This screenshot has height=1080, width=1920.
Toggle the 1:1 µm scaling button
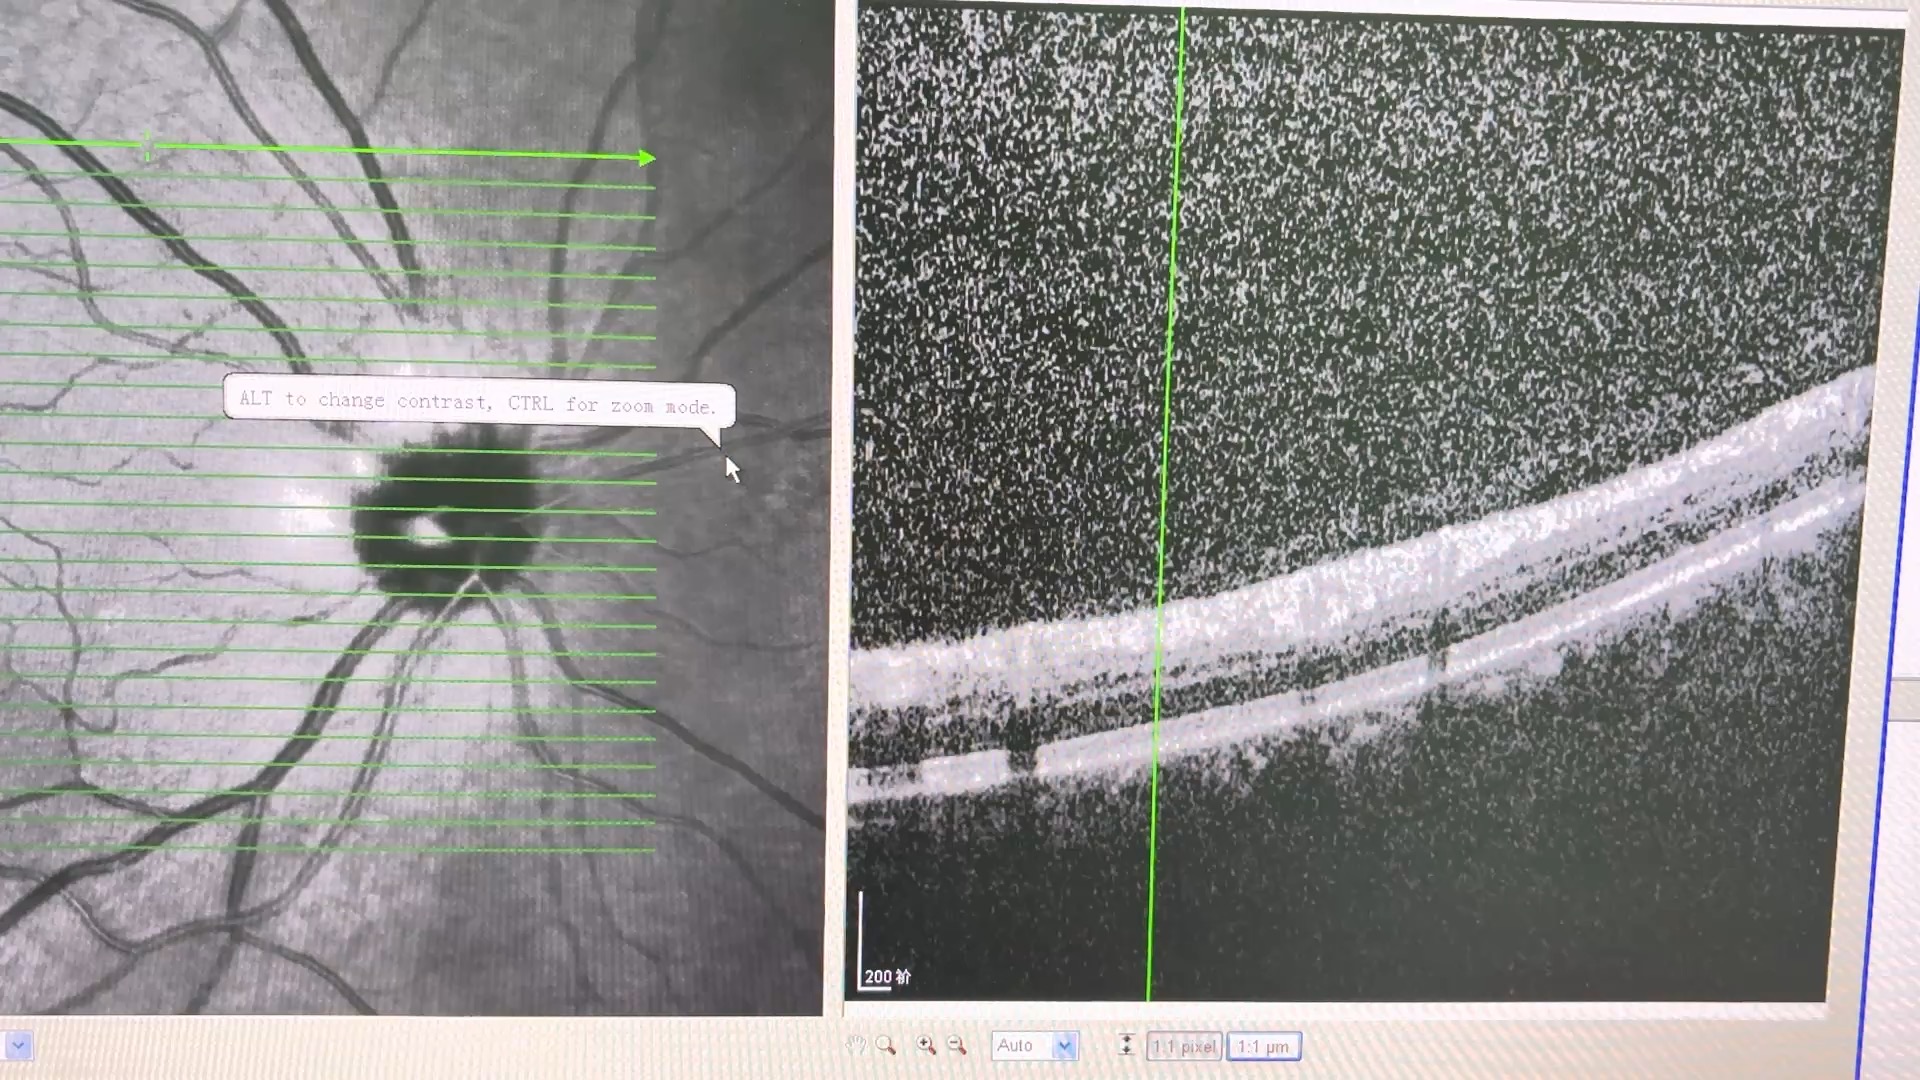(x=1263, y=1047)
